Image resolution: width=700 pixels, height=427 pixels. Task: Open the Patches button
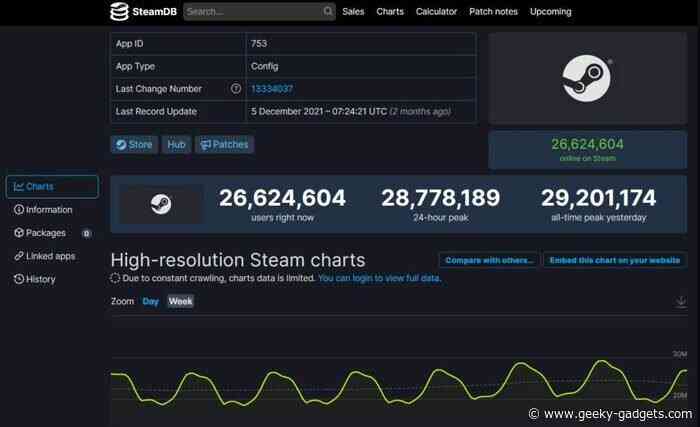[225, 145]
